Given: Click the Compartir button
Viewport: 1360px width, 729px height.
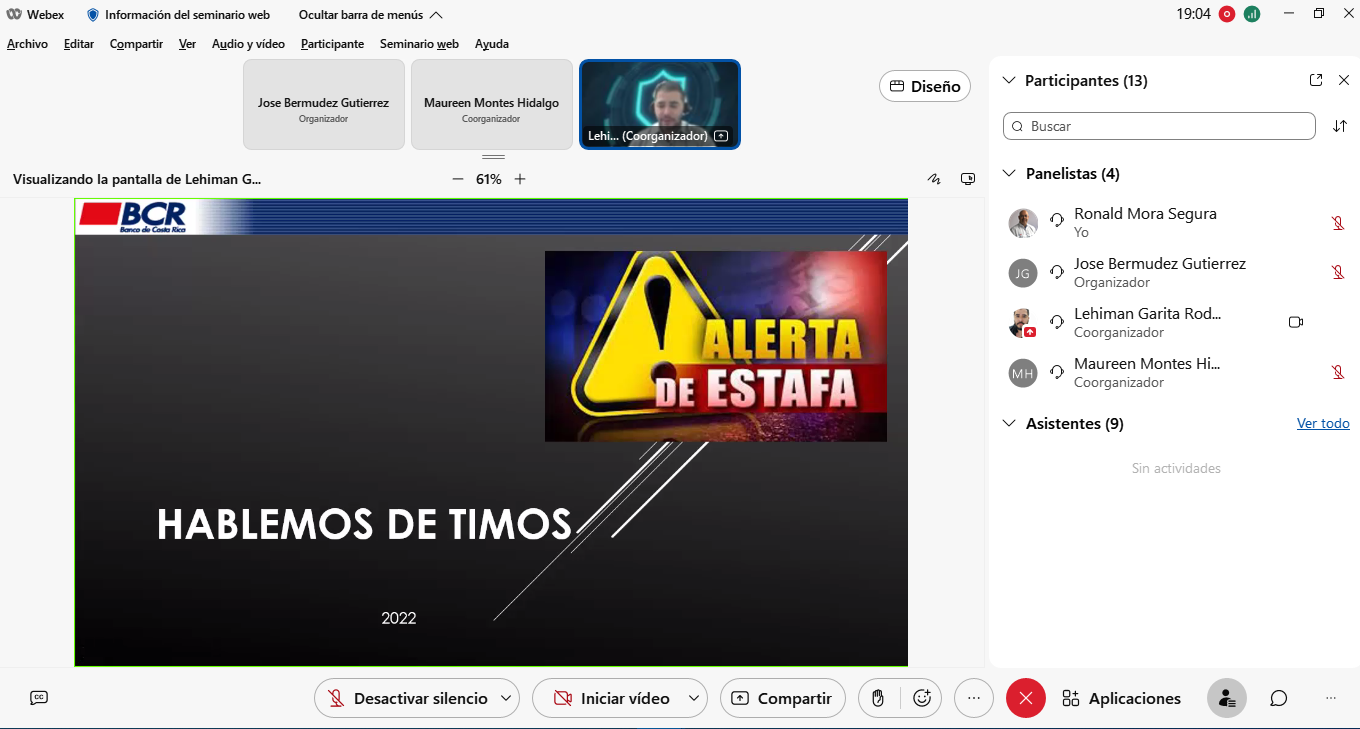Looking at the screenshot, I should point(782,698).
